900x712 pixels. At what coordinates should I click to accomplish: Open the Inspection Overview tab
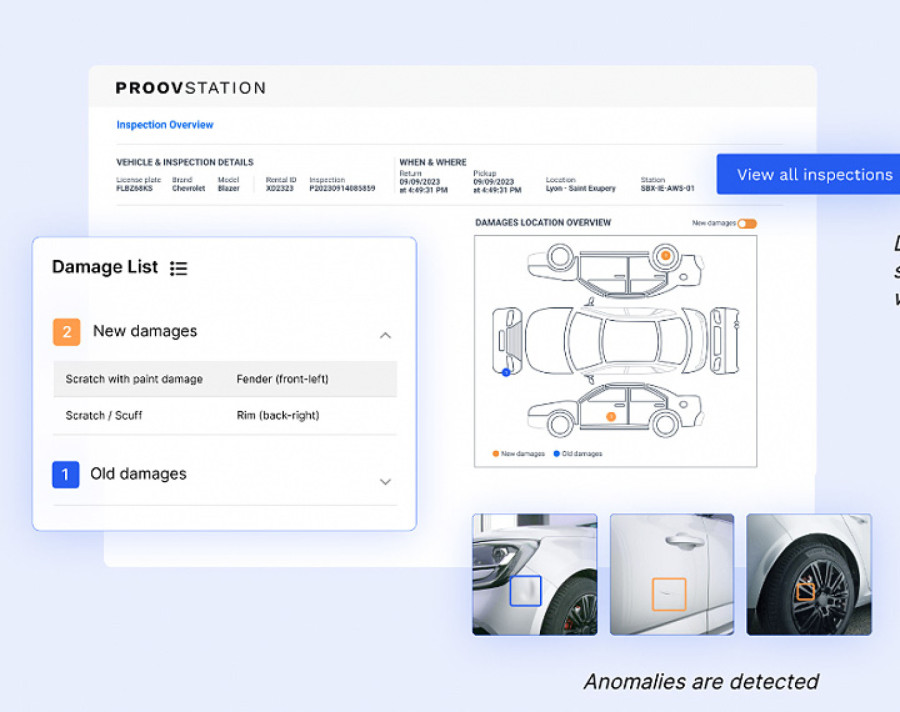[165, 125]
